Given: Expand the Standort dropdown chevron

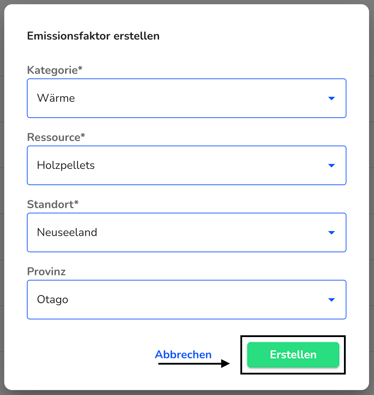Looking at the screenshot, I should pos(331,232).
